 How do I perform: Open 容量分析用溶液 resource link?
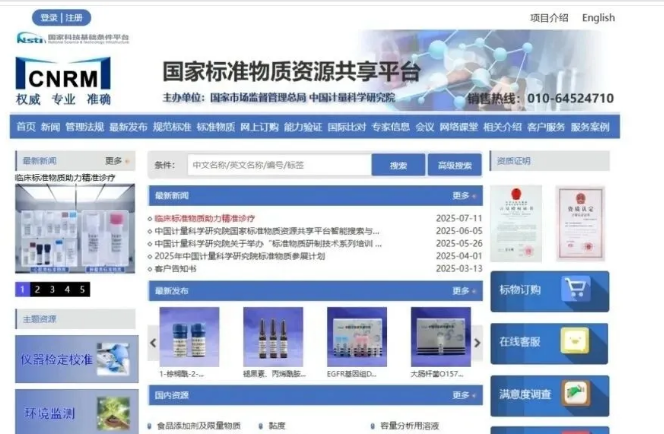click(409, 426)
